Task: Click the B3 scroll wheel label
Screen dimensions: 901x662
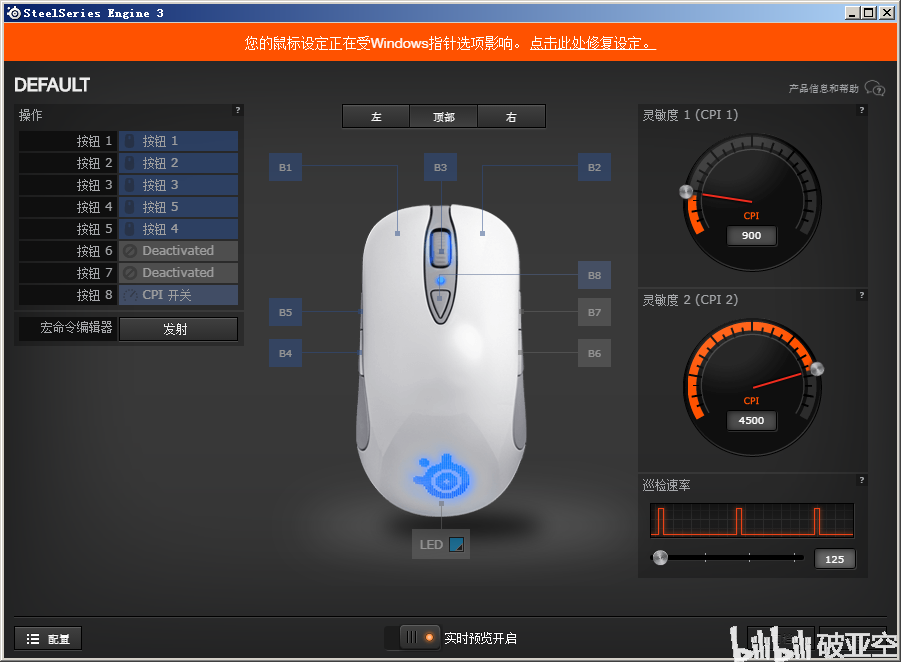Action: coord(440,167)
